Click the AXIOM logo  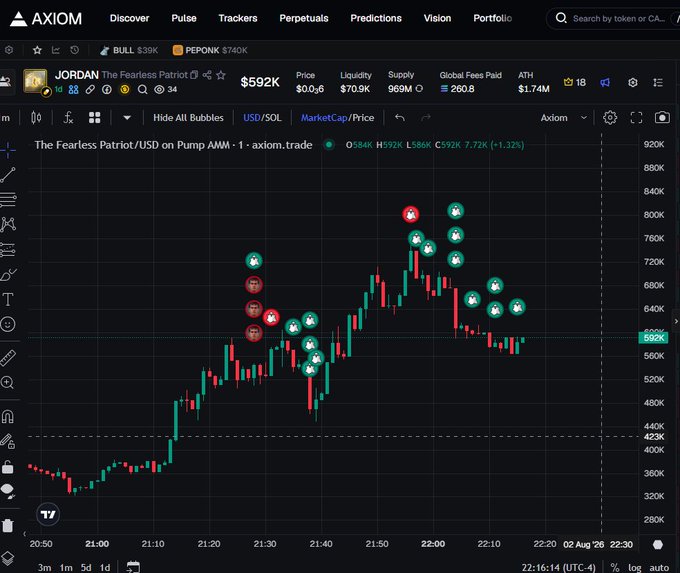pos(46,19)
